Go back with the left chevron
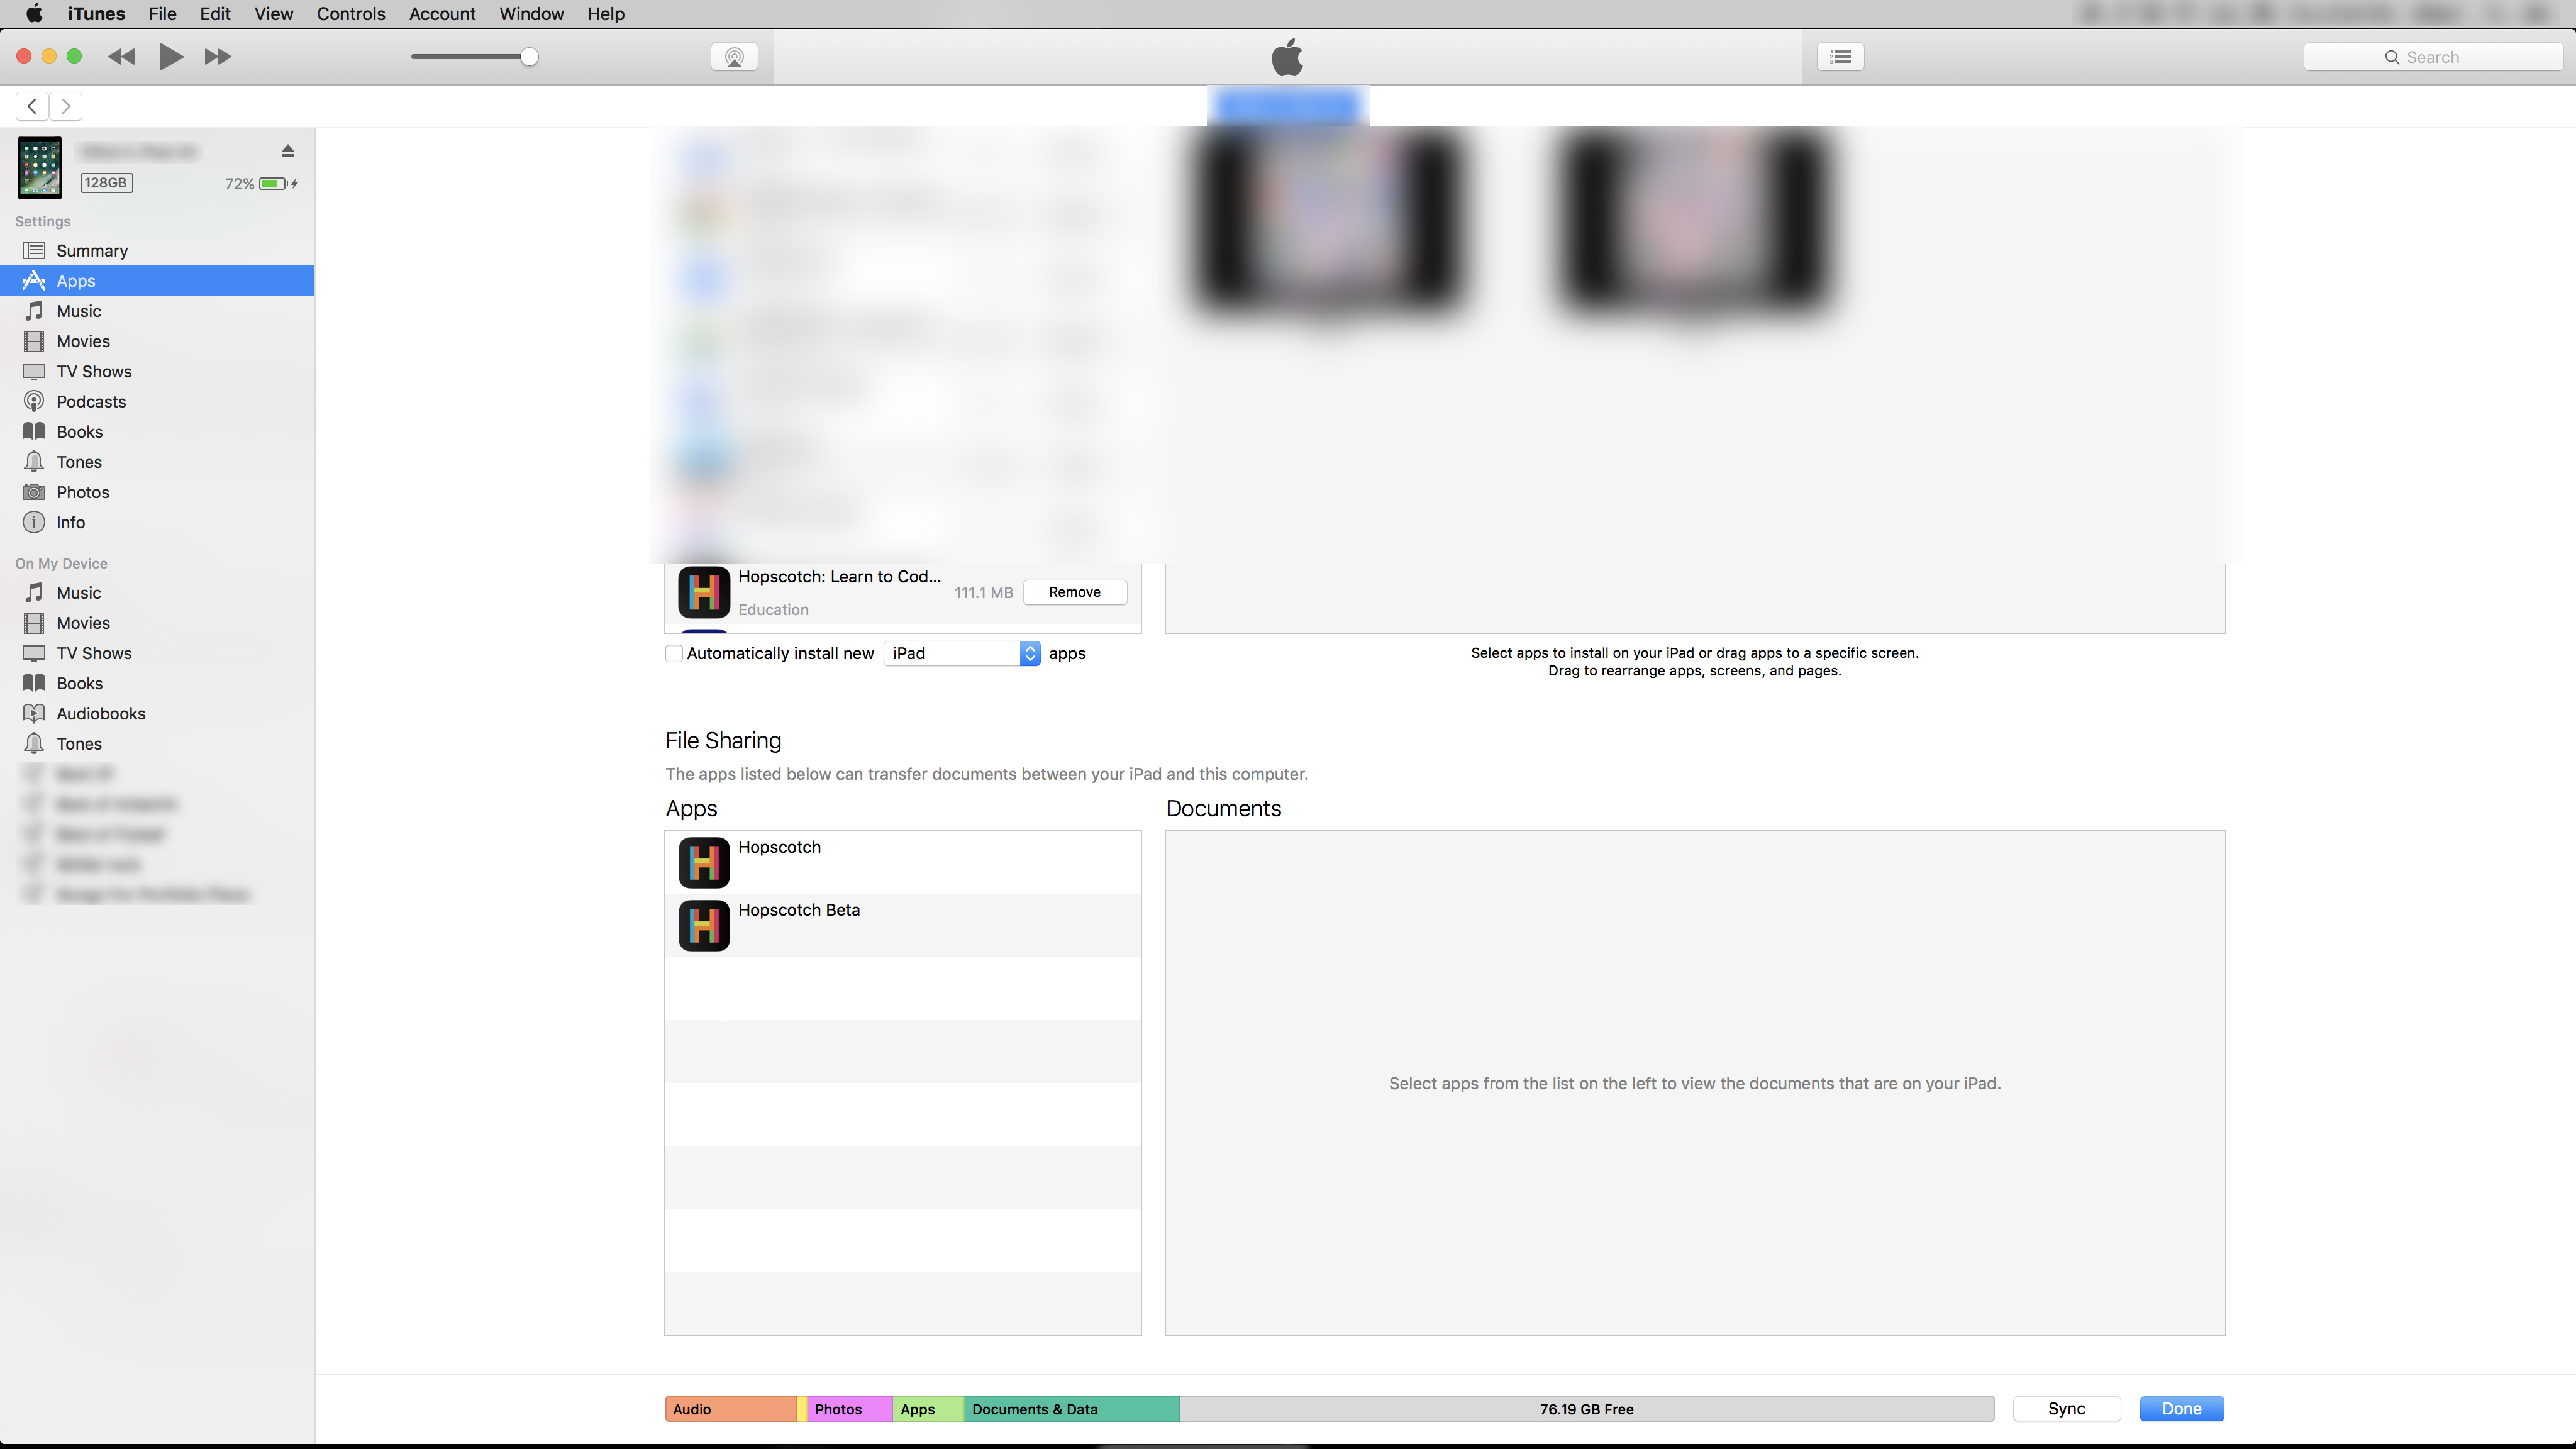 tap(32, 106)
